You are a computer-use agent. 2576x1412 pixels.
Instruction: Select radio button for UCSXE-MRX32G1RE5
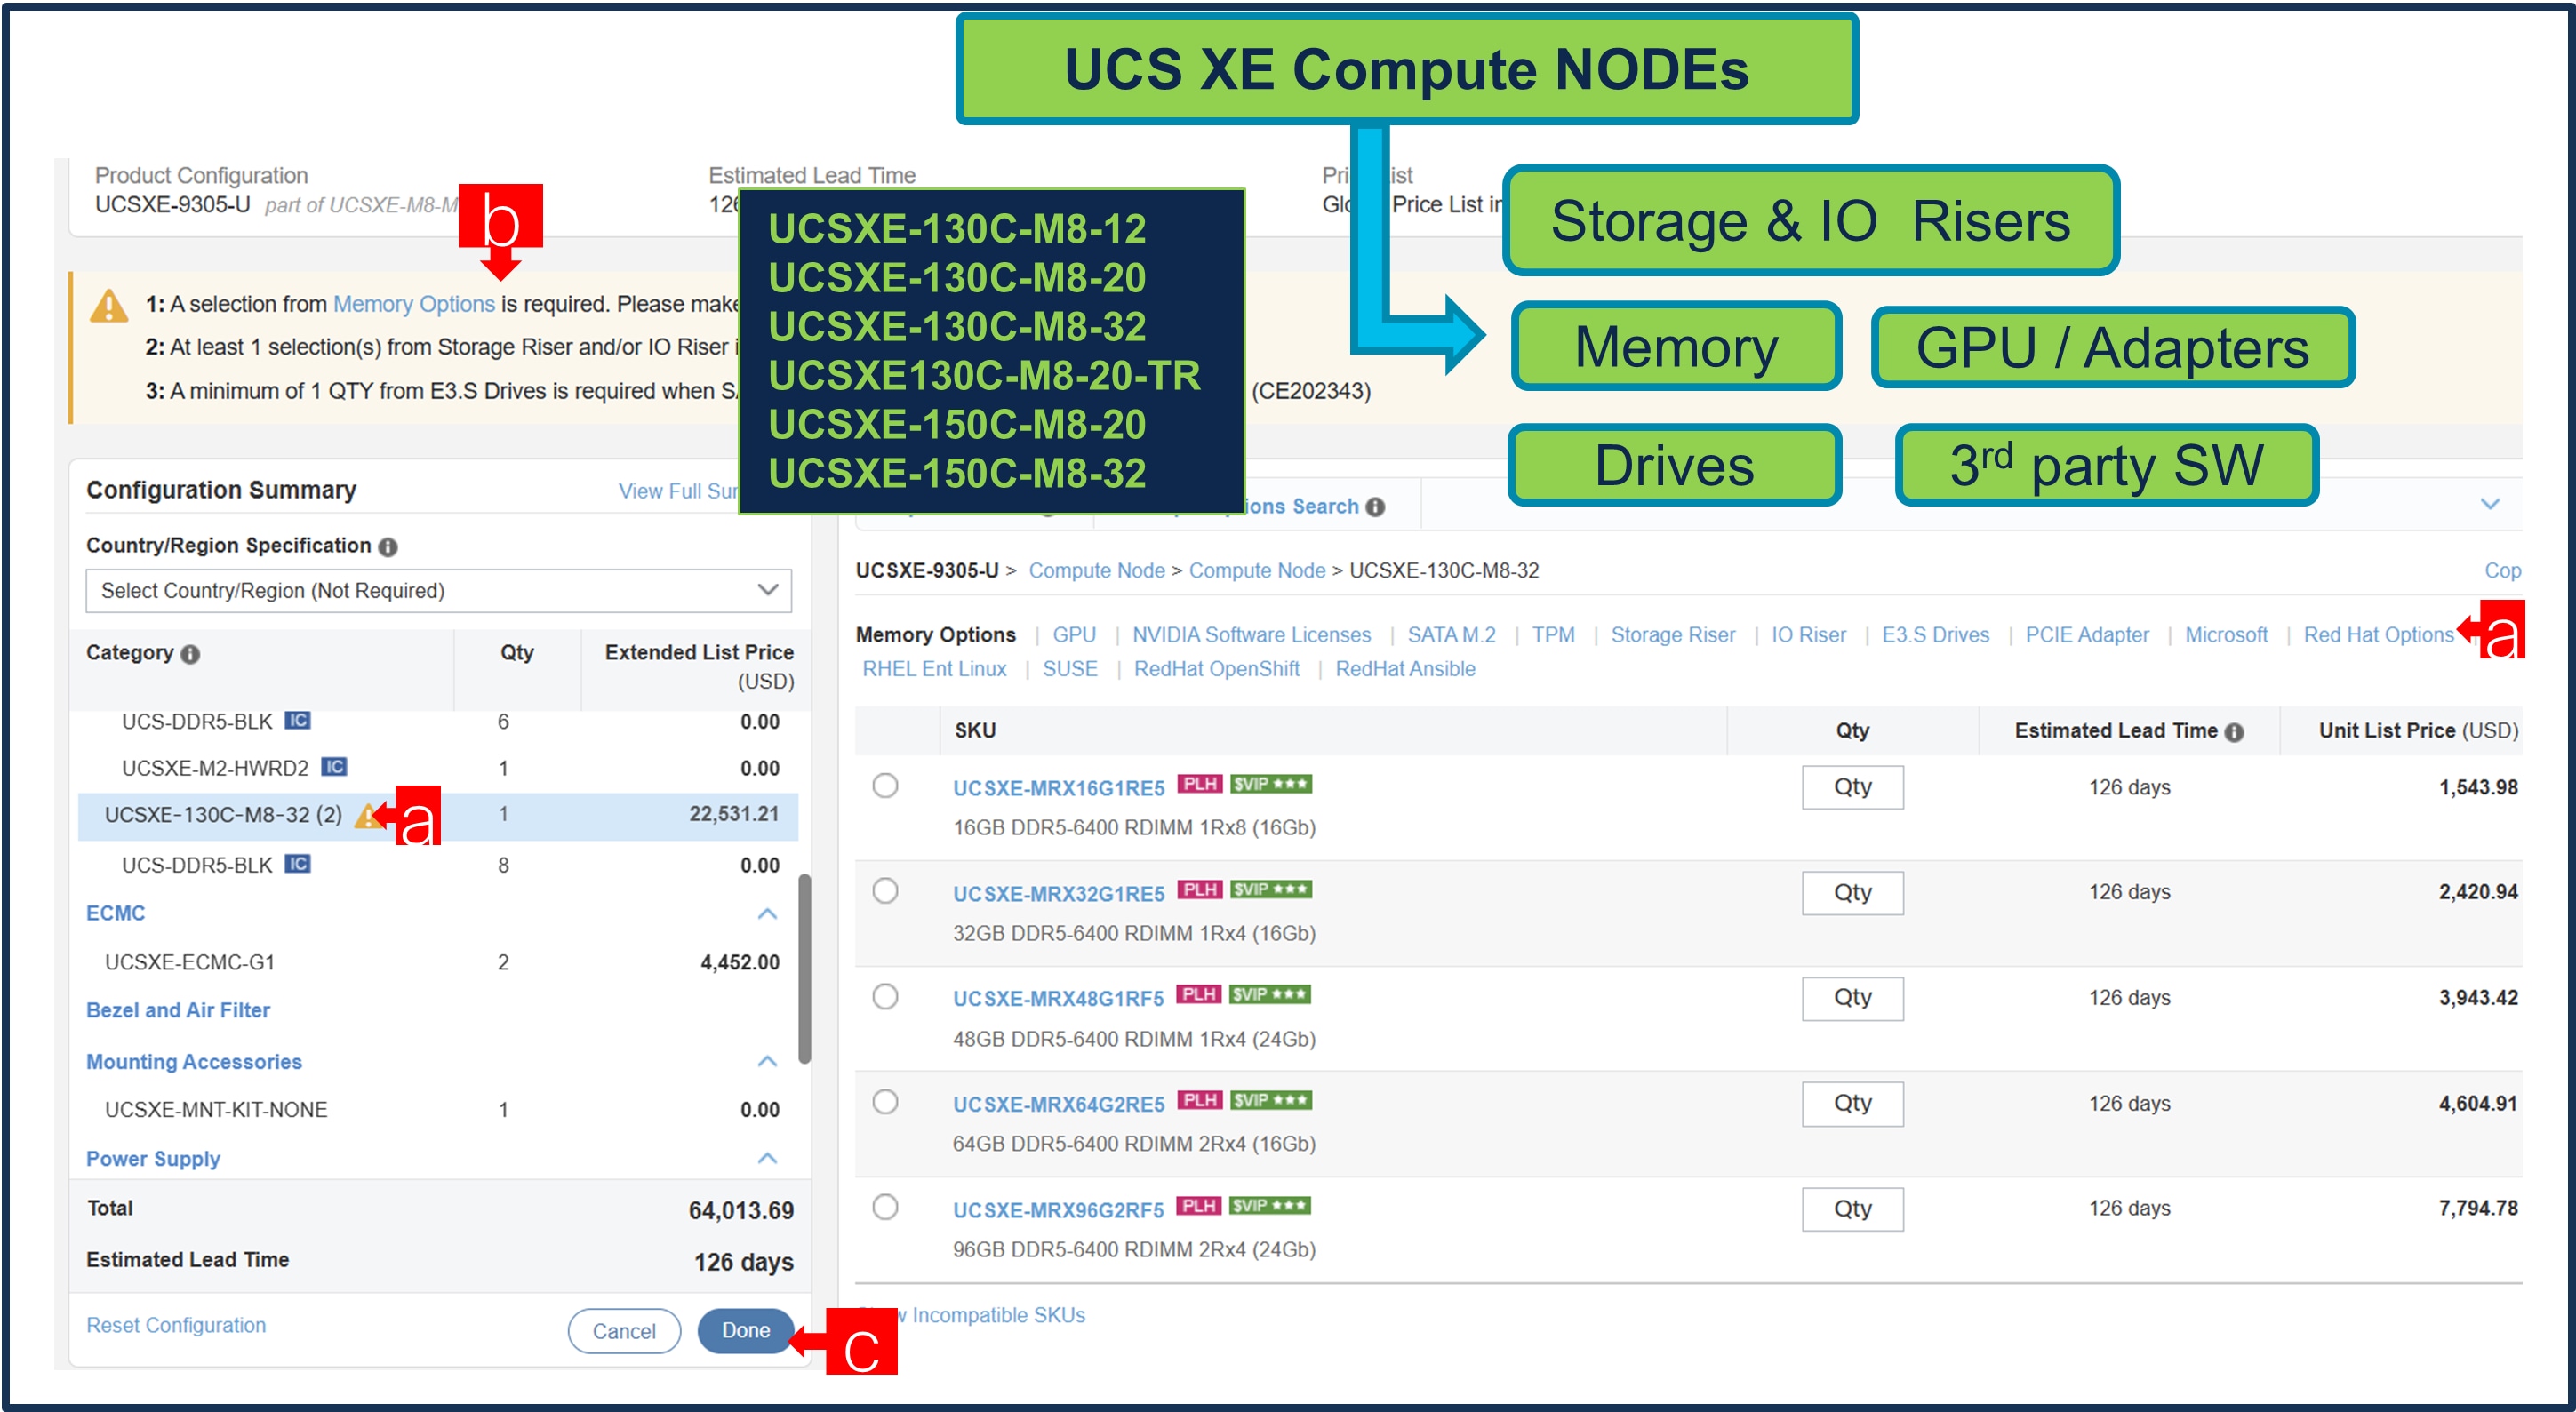[x=885, y=891]
